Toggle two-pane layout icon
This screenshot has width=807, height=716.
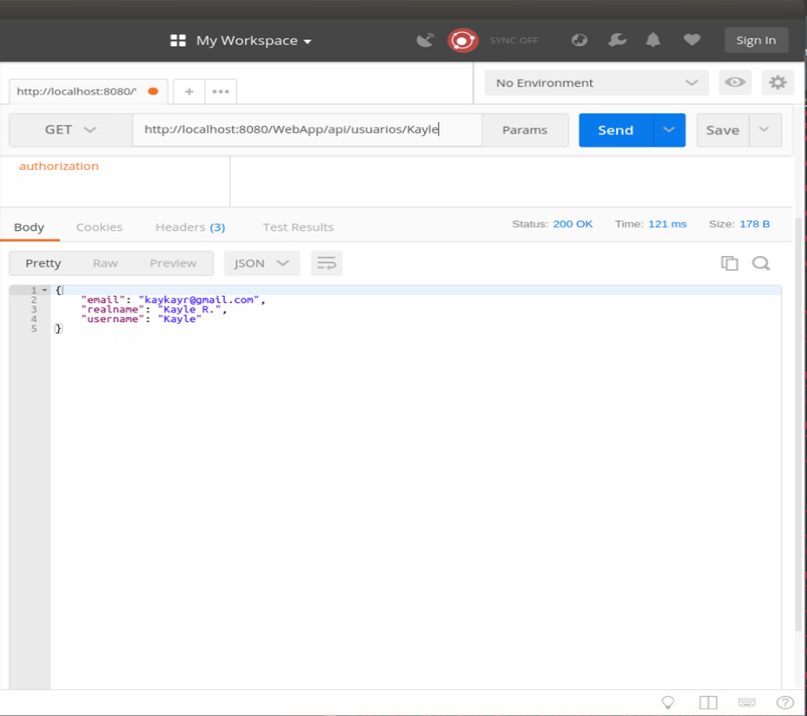tap(708, 702)
